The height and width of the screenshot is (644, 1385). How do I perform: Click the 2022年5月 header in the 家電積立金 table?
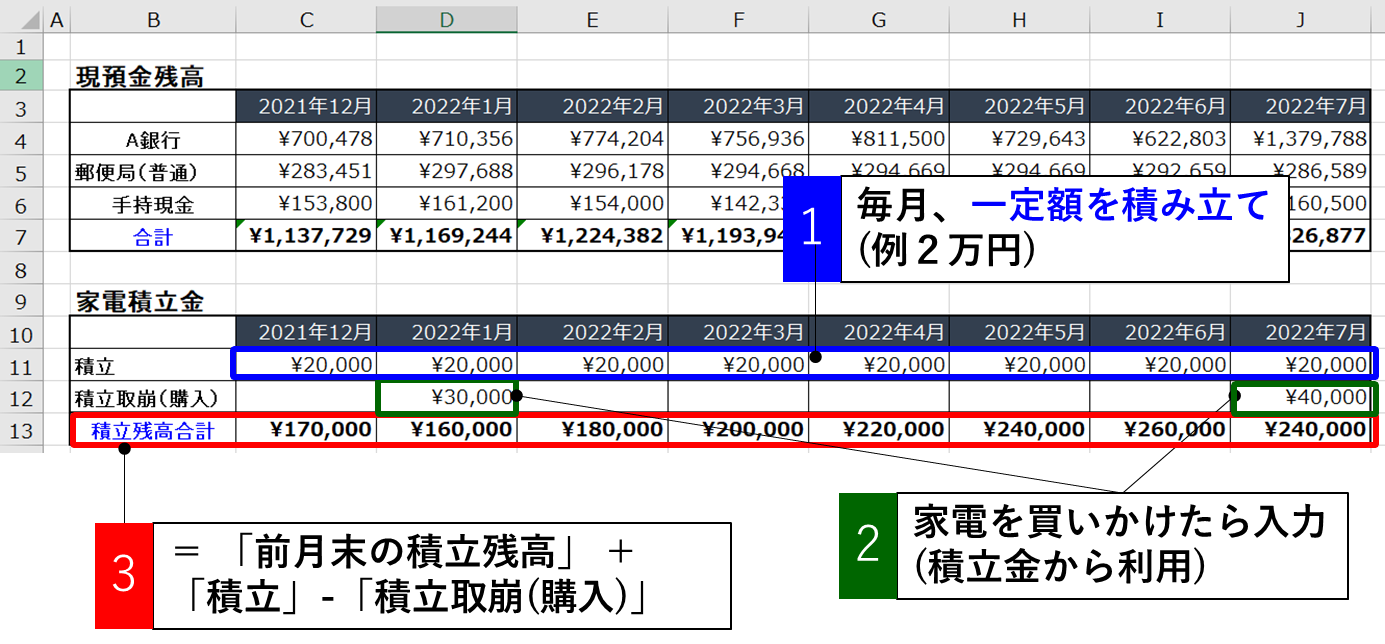(x=1019, y=331)
